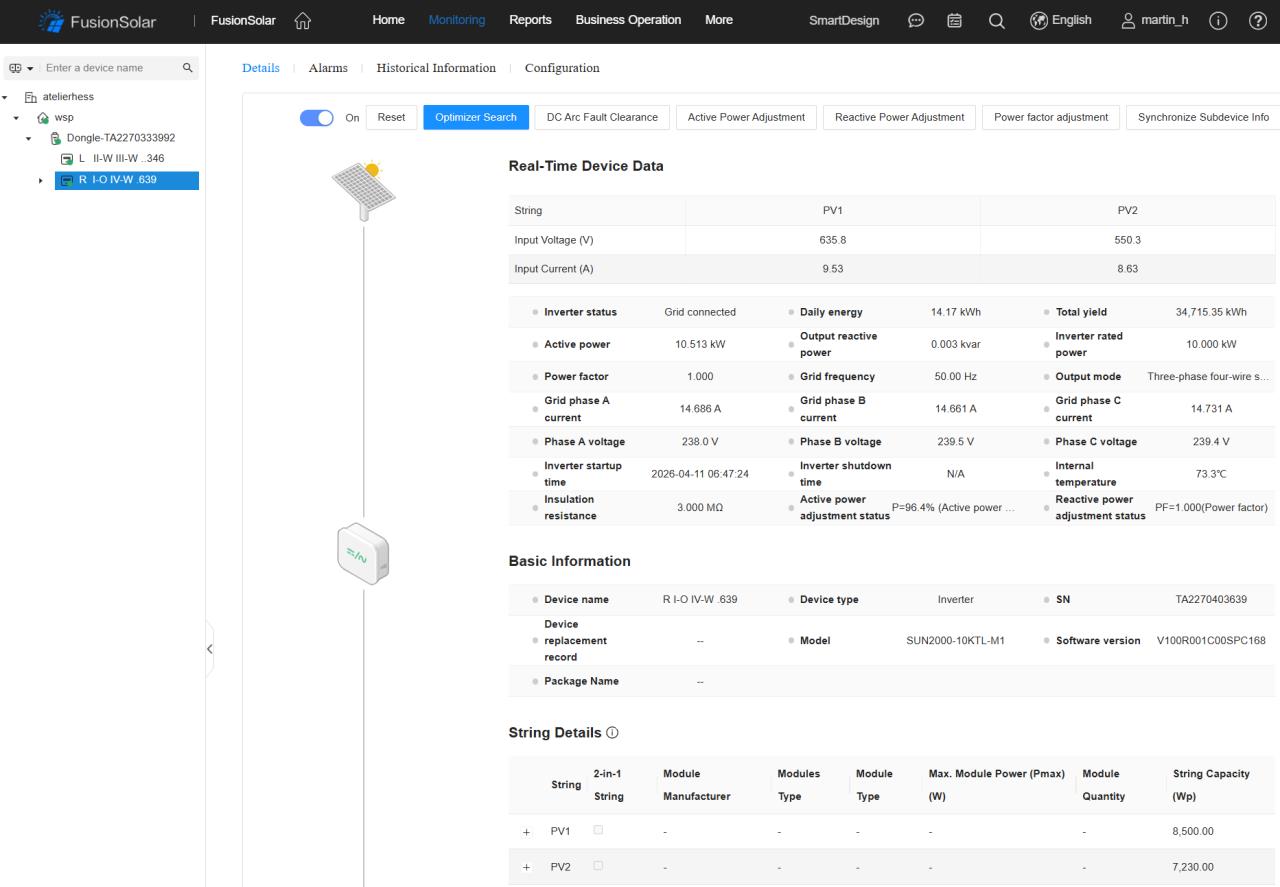Switch to the Historical Information tab
Screen dimensions: 1280x887
[x=436, y=68]
